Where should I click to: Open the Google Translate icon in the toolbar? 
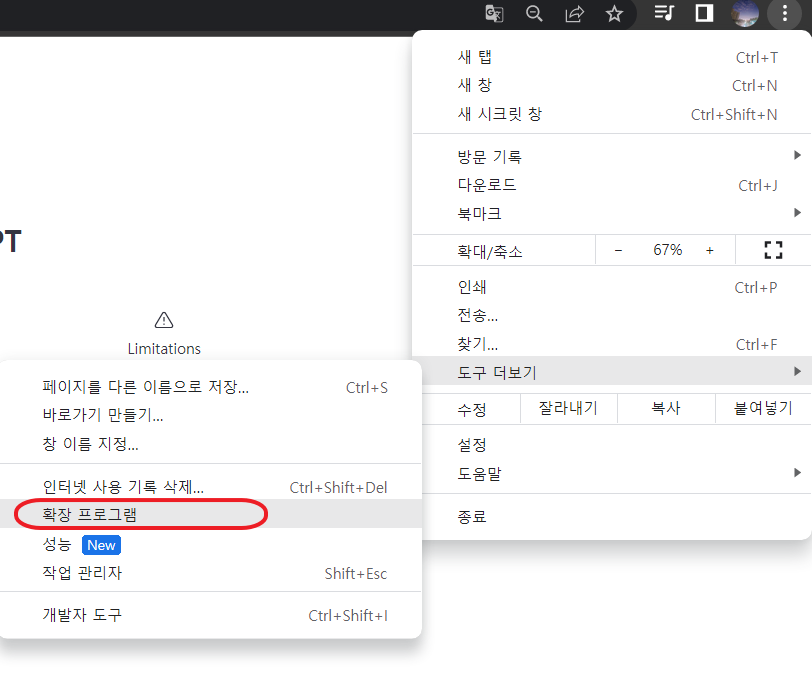pos(494,14)
